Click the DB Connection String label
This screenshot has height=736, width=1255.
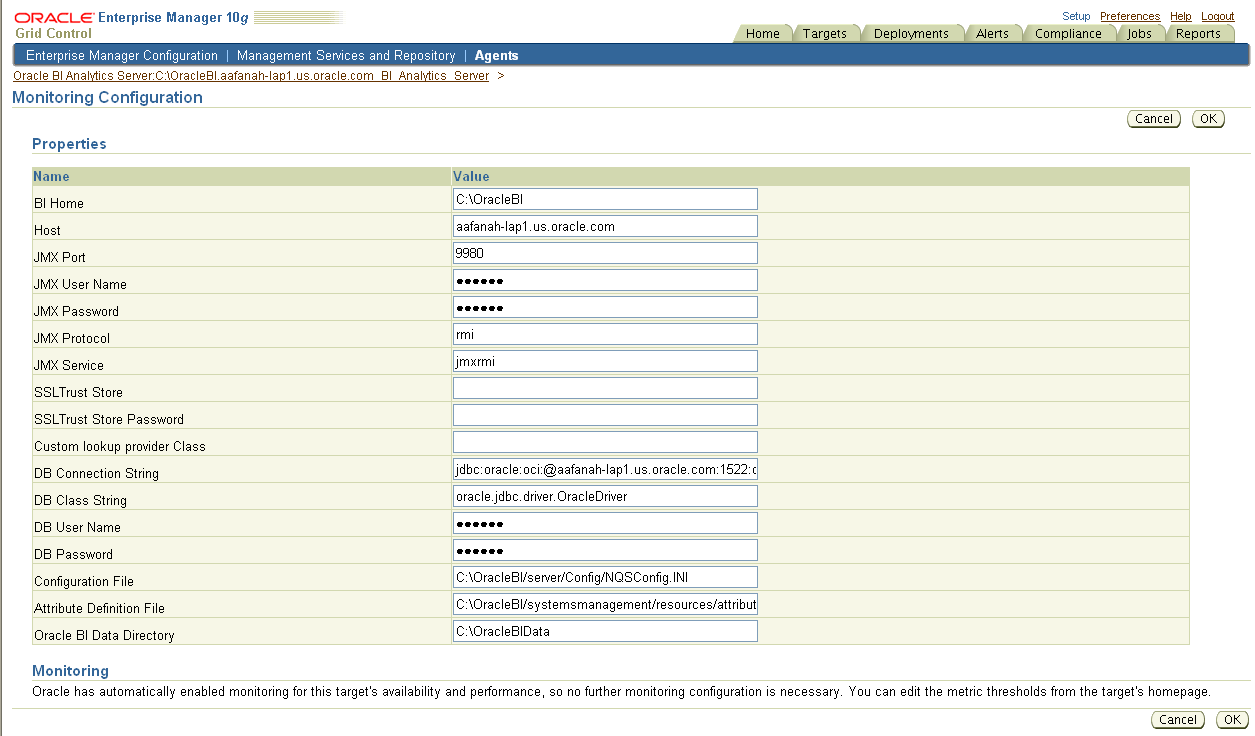(x=96, y=473)
